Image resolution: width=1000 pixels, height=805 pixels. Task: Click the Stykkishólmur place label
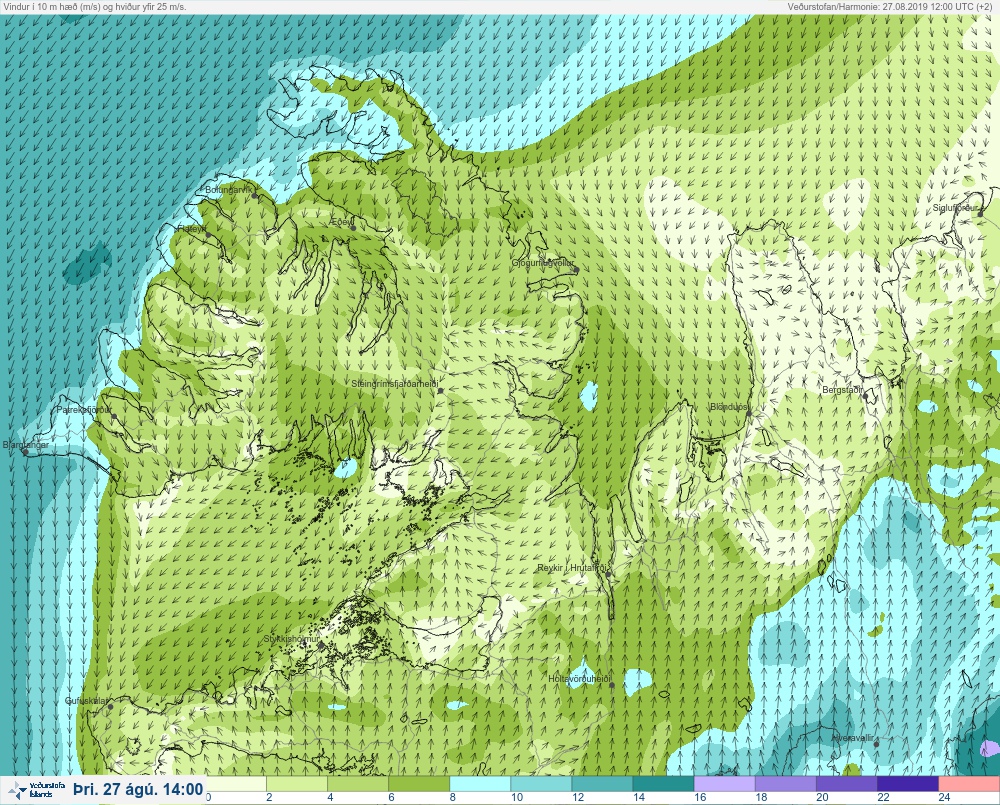tap(291, 639)
